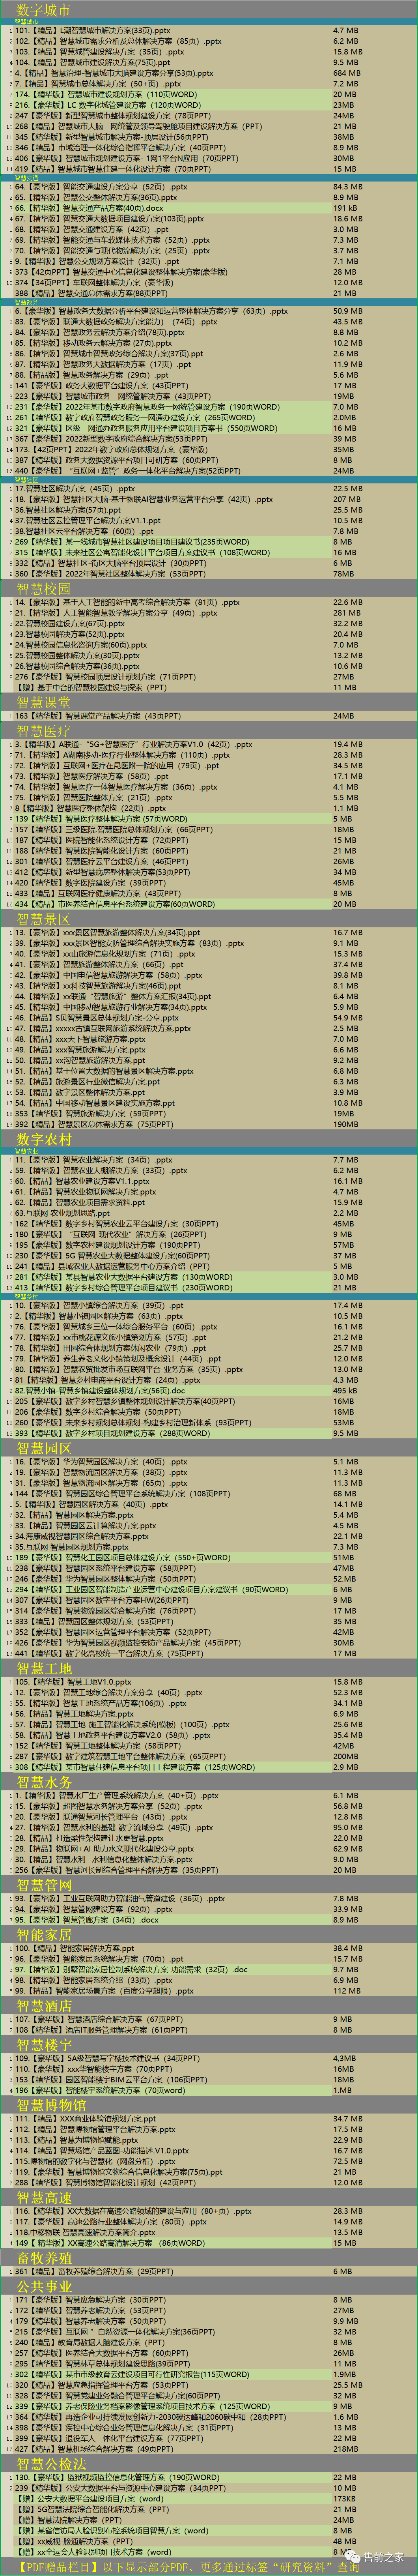The height and width of the screenshot is (2576, 418).
Task: Click the 智慧社区 sub-heading bar
Action: point(209,480)
